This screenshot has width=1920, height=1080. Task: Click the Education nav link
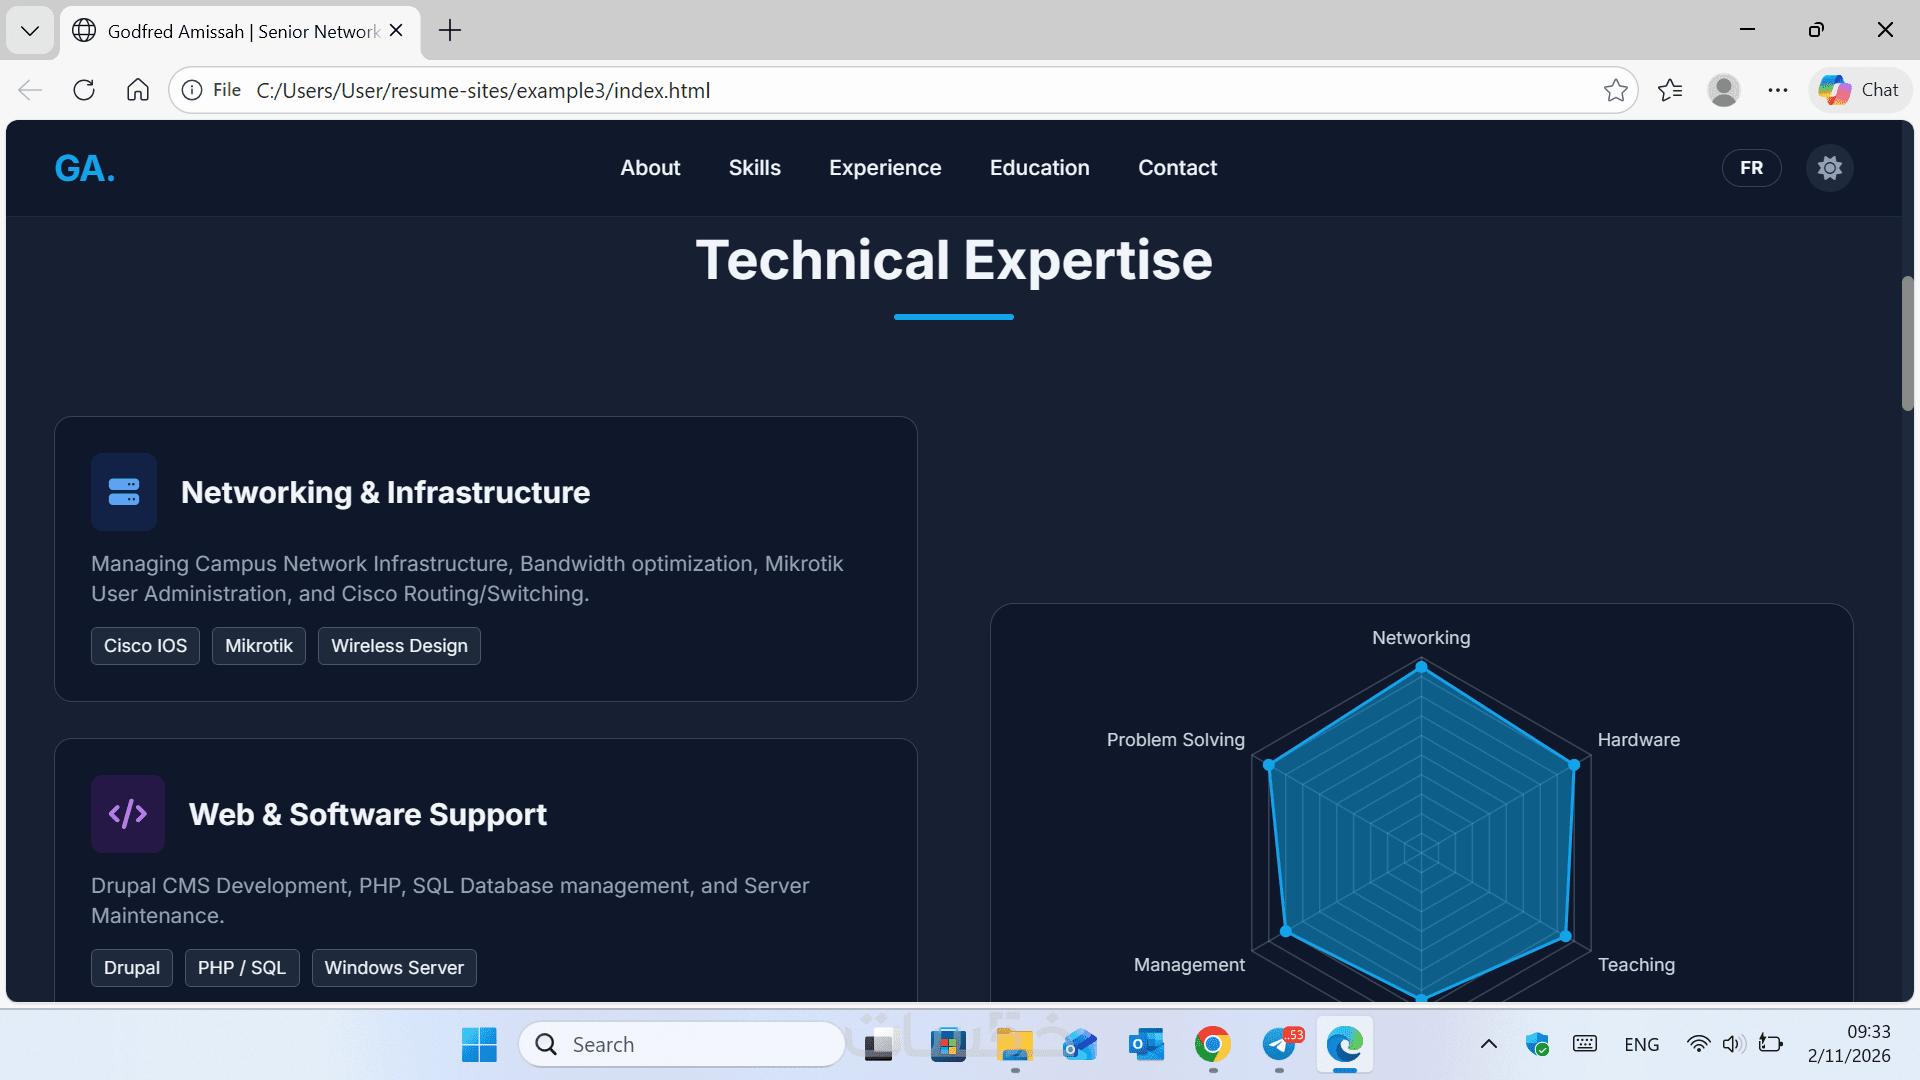point(1039,168)
